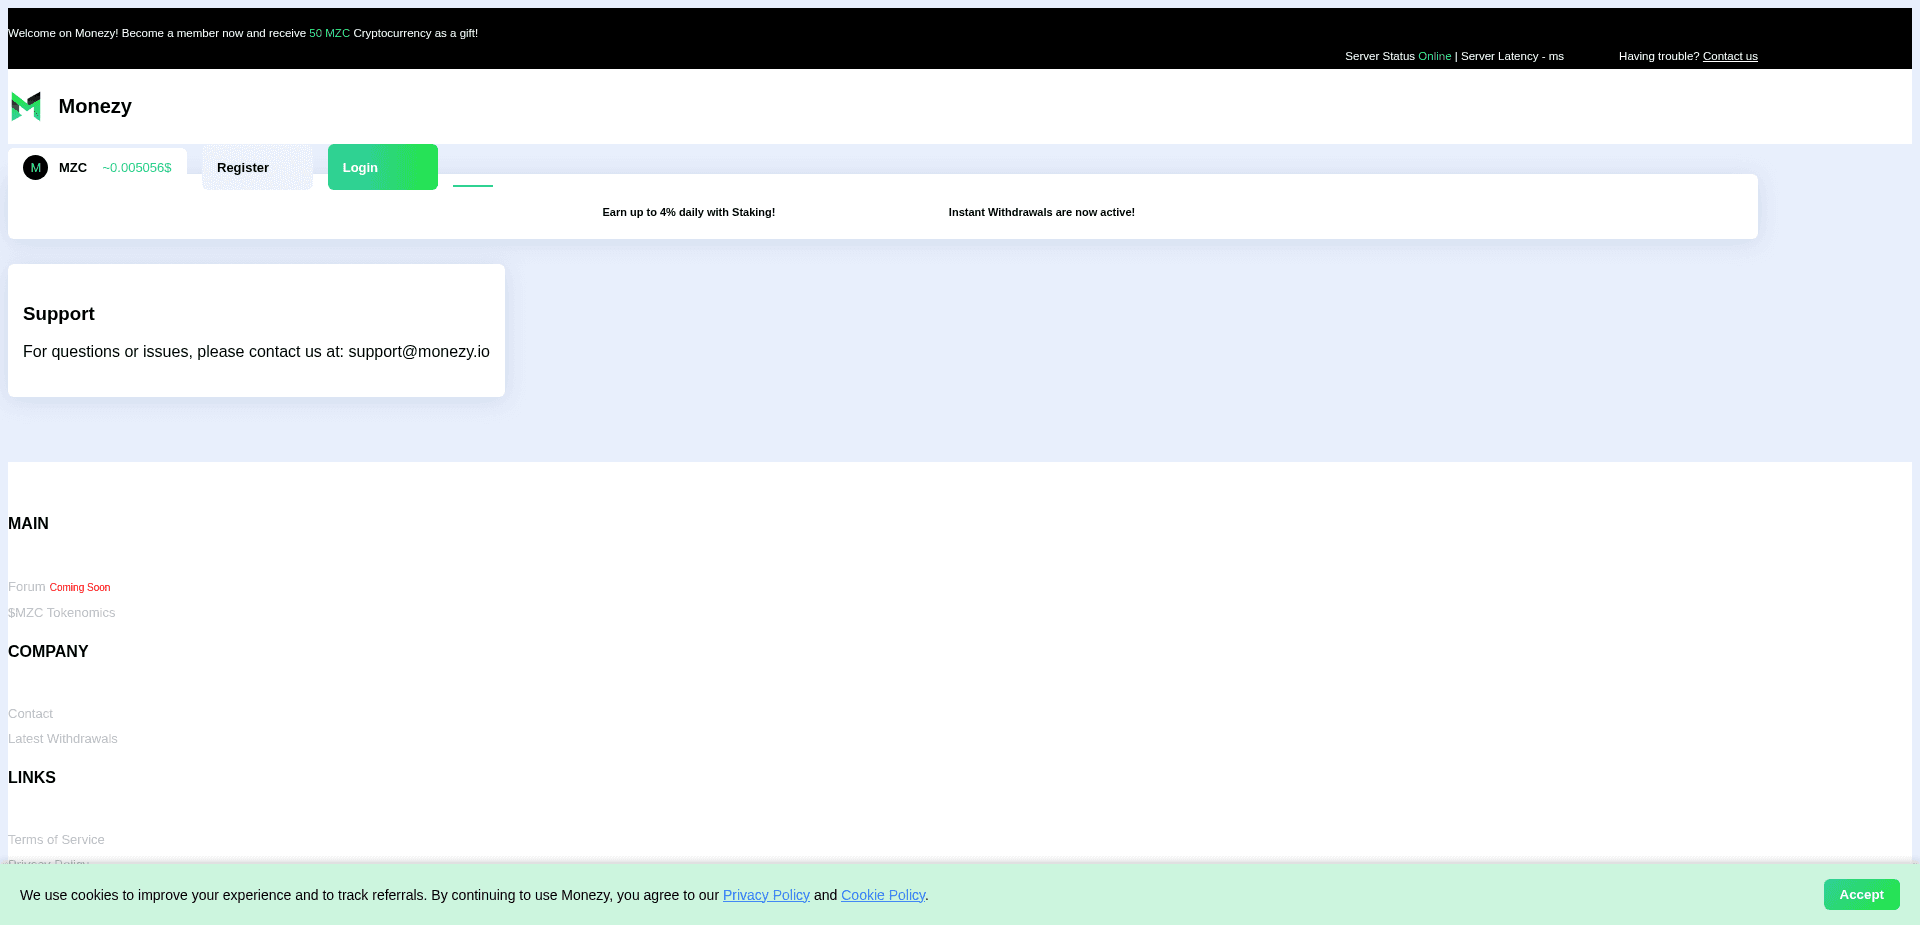Click the Server Status Online indicator

pos(1435,56)
